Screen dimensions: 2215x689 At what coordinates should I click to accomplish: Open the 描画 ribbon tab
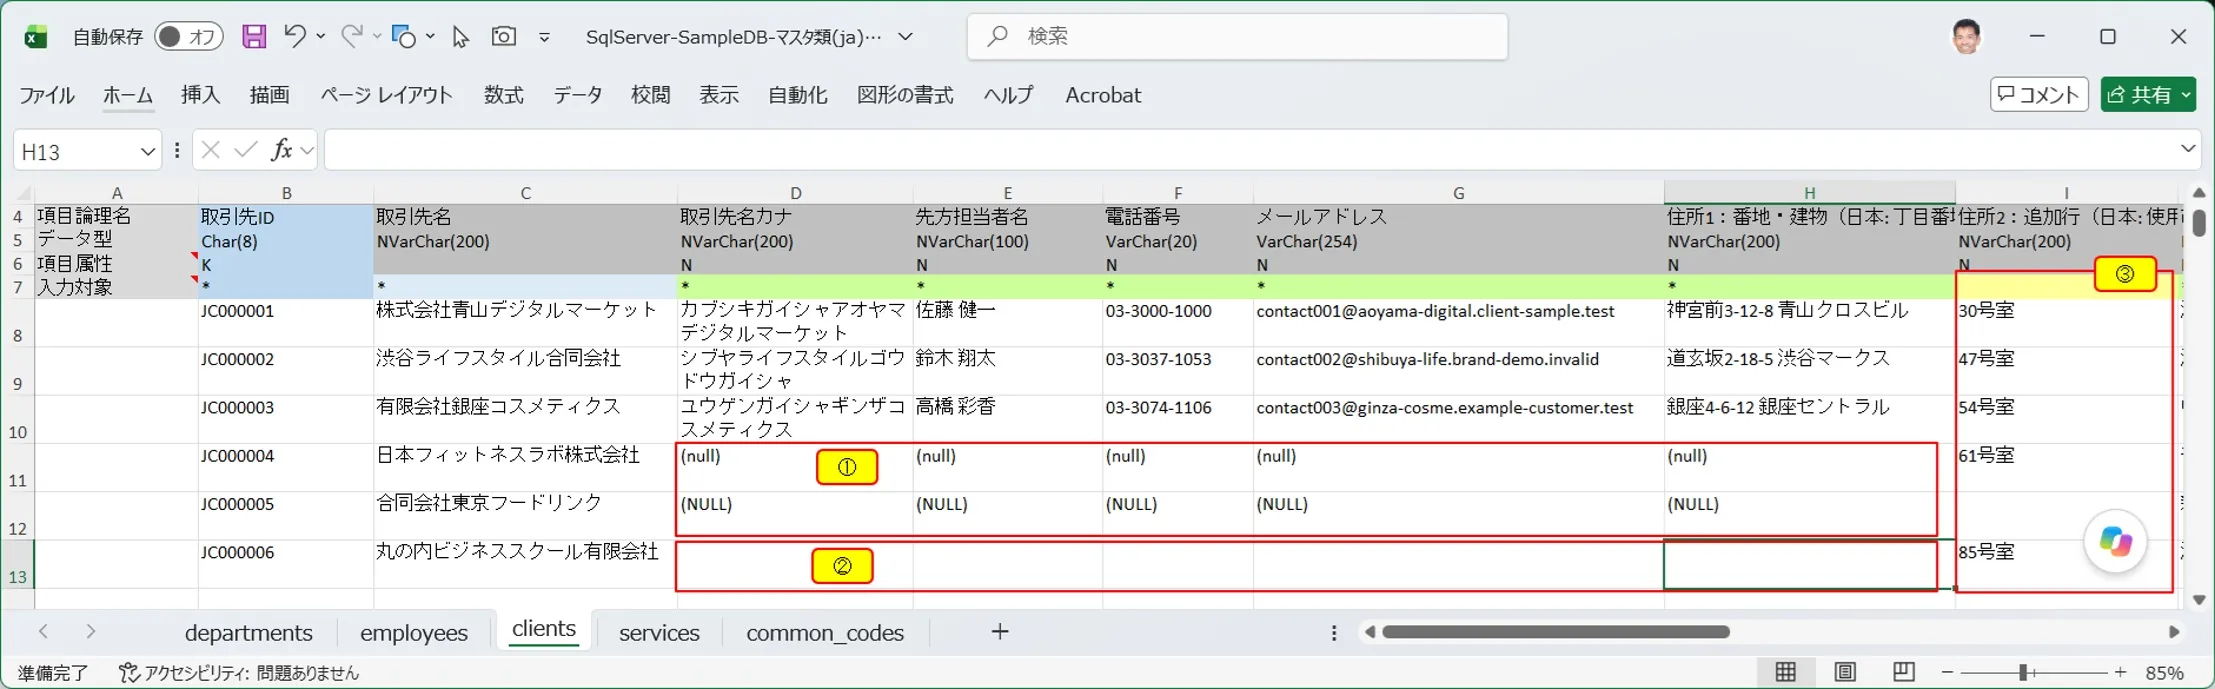269,95
